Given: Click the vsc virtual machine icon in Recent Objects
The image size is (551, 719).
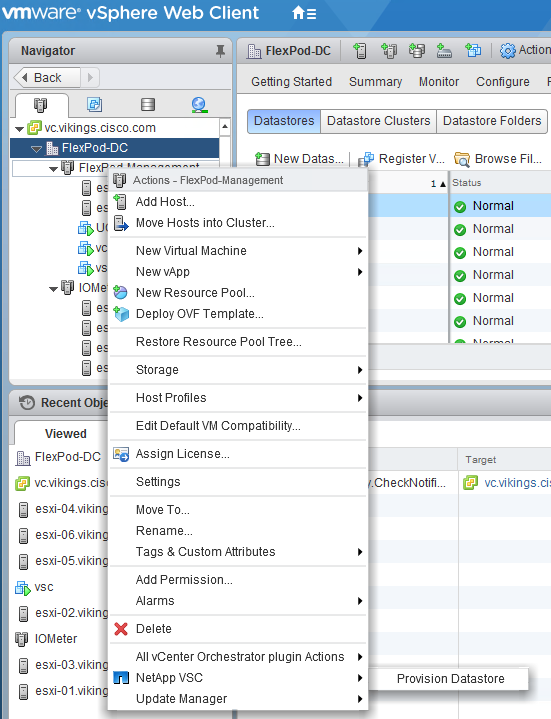Looking at the screenshot, I should pos(22,587).
